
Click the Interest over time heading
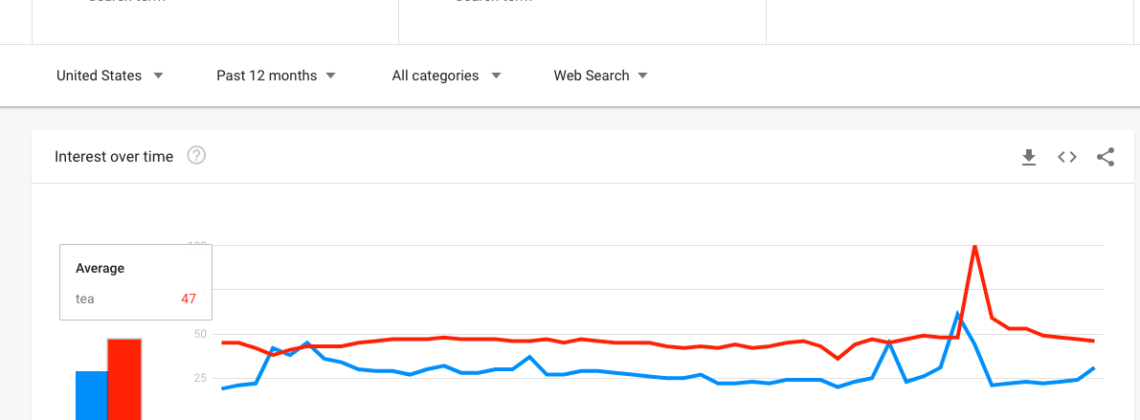tap(114, 157)
